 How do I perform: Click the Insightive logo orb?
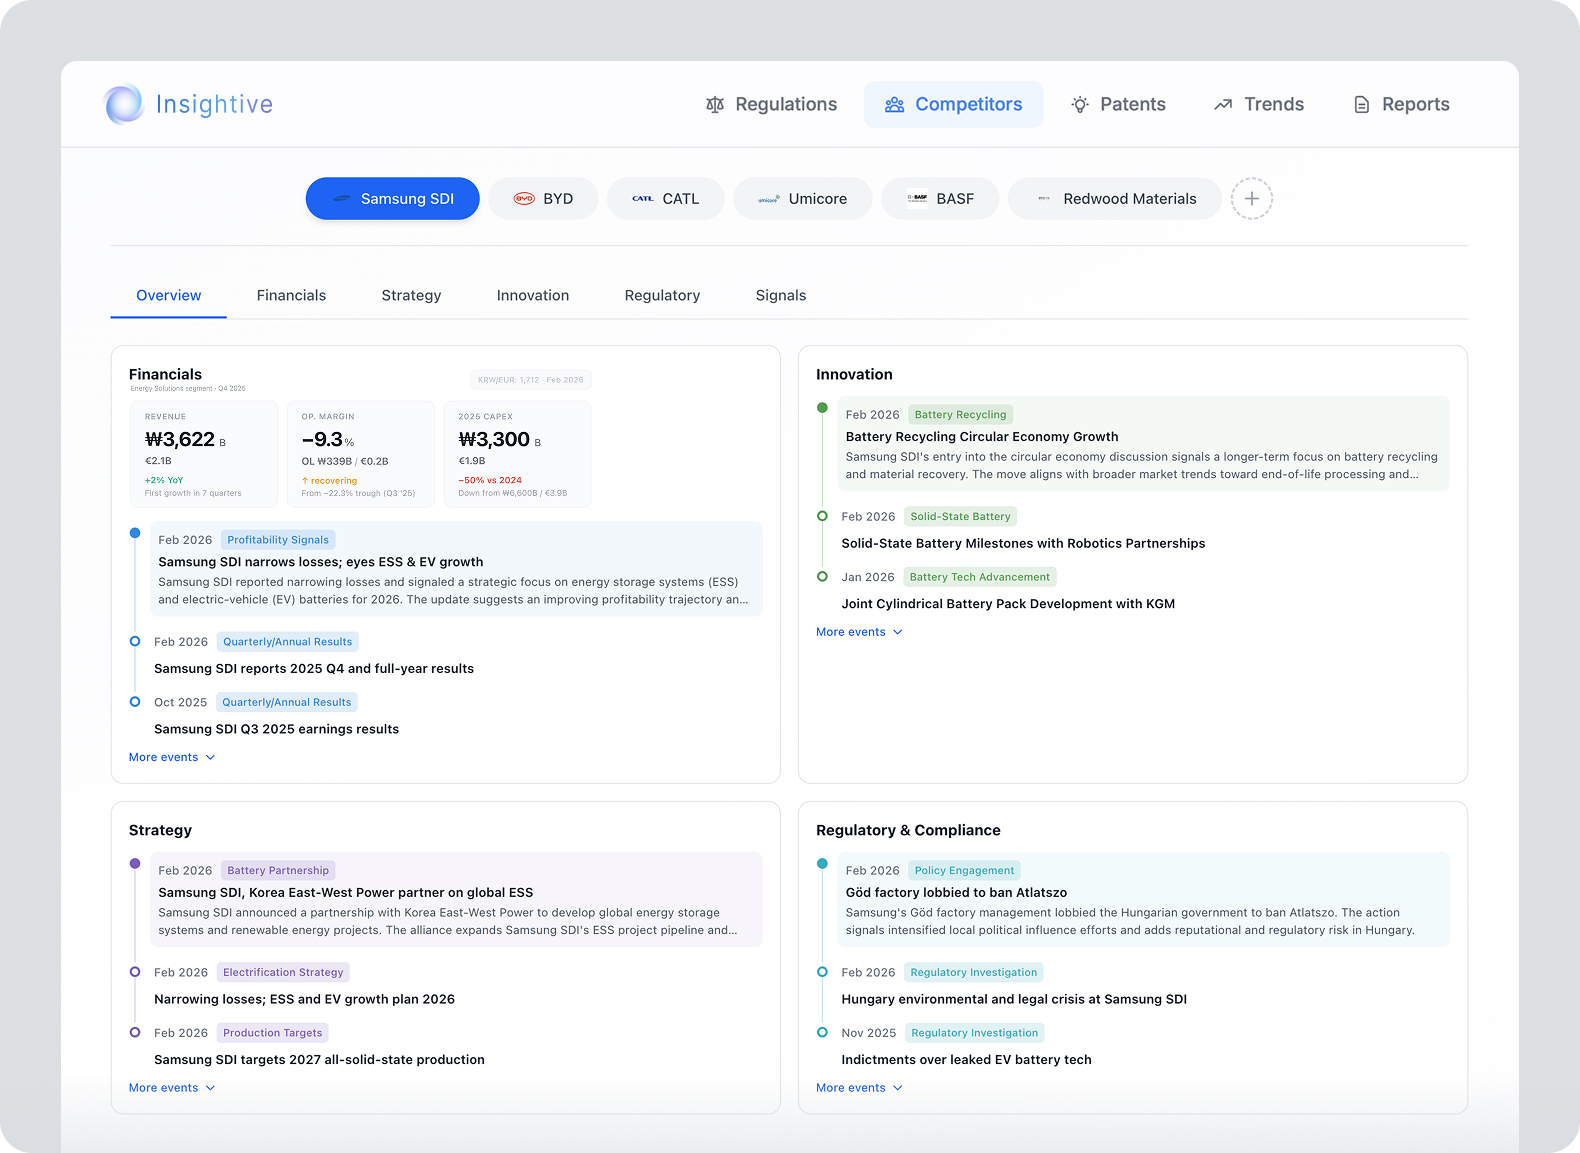point(124,104)
